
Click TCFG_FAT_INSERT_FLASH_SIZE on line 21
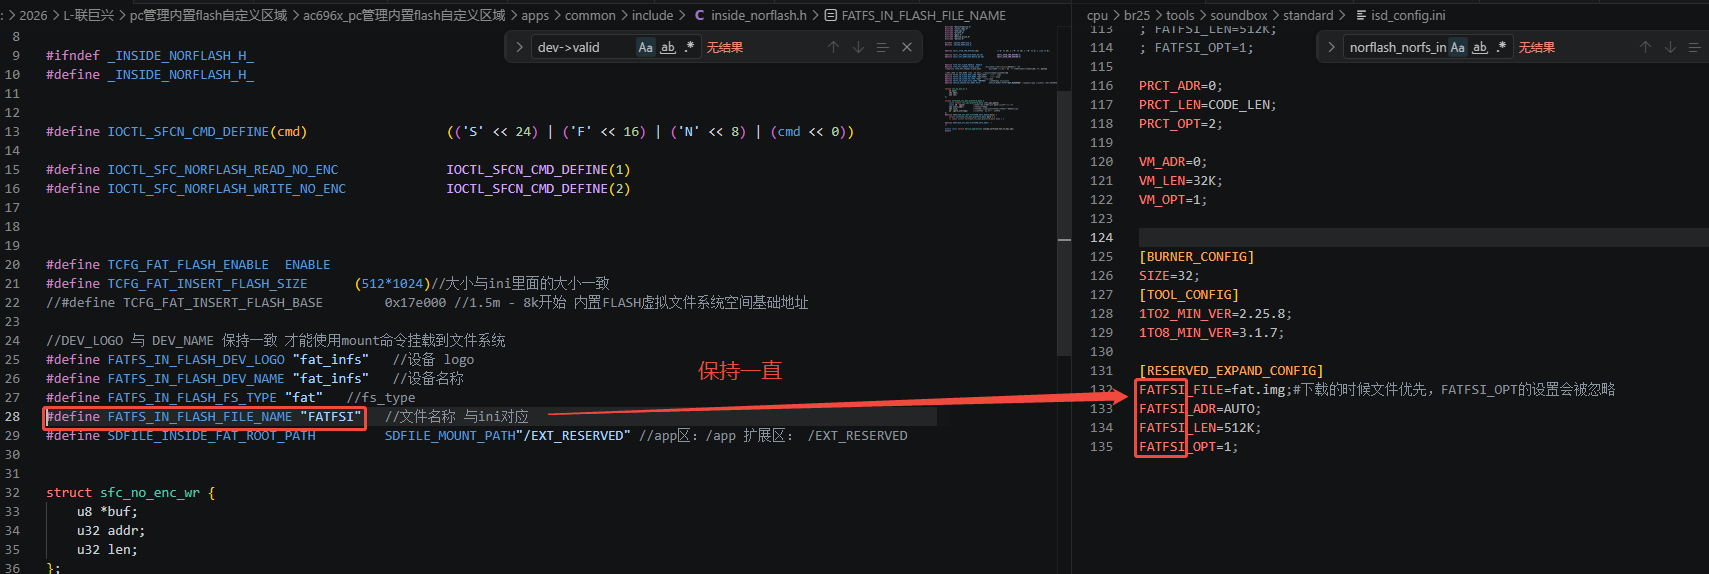(x=208, y=283)
